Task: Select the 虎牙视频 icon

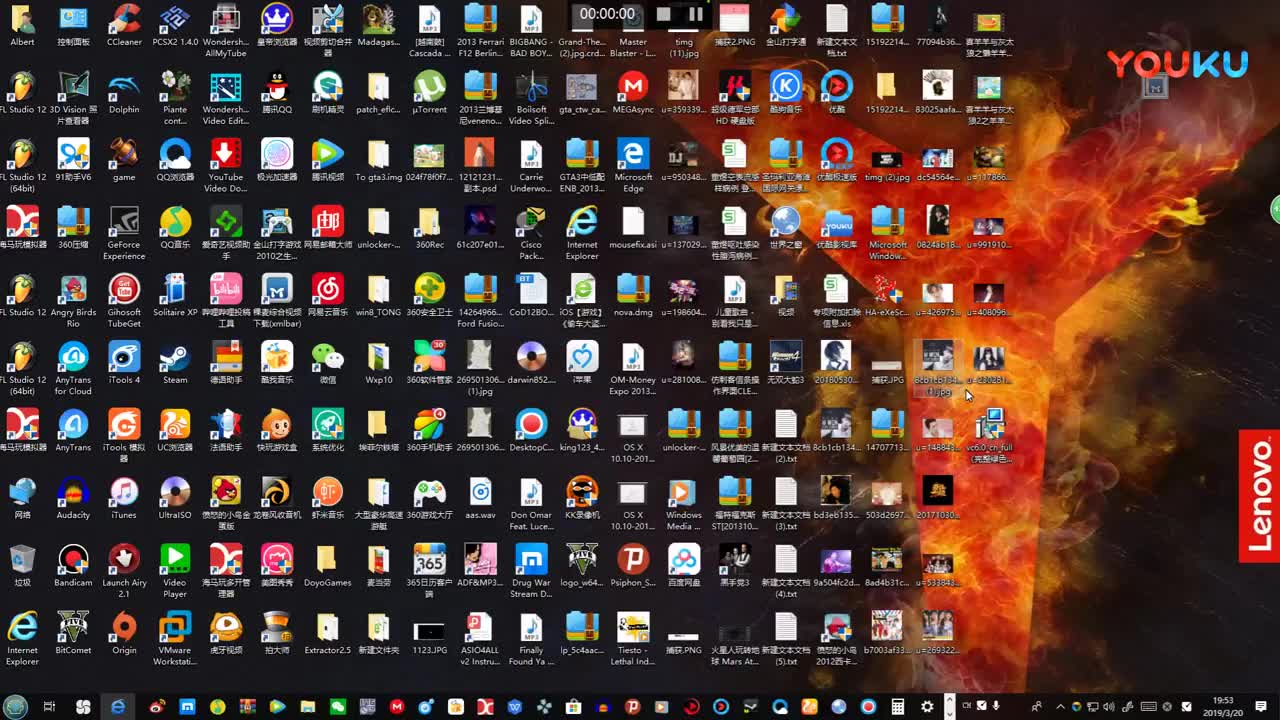Action: (226, 634)
